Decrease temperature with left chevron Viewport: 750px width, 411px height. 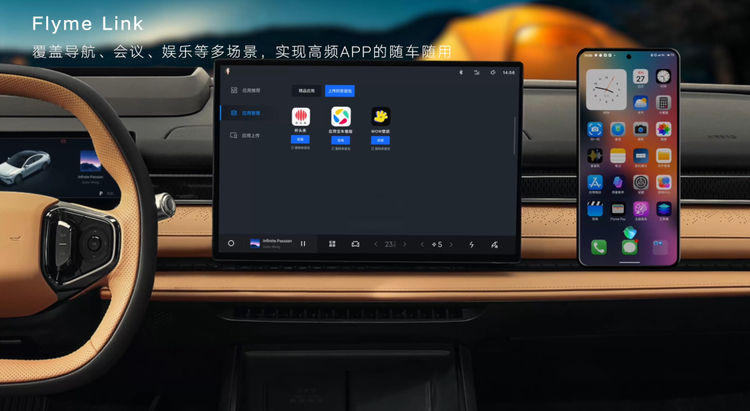pyautogui.click(x=376, y=244)
